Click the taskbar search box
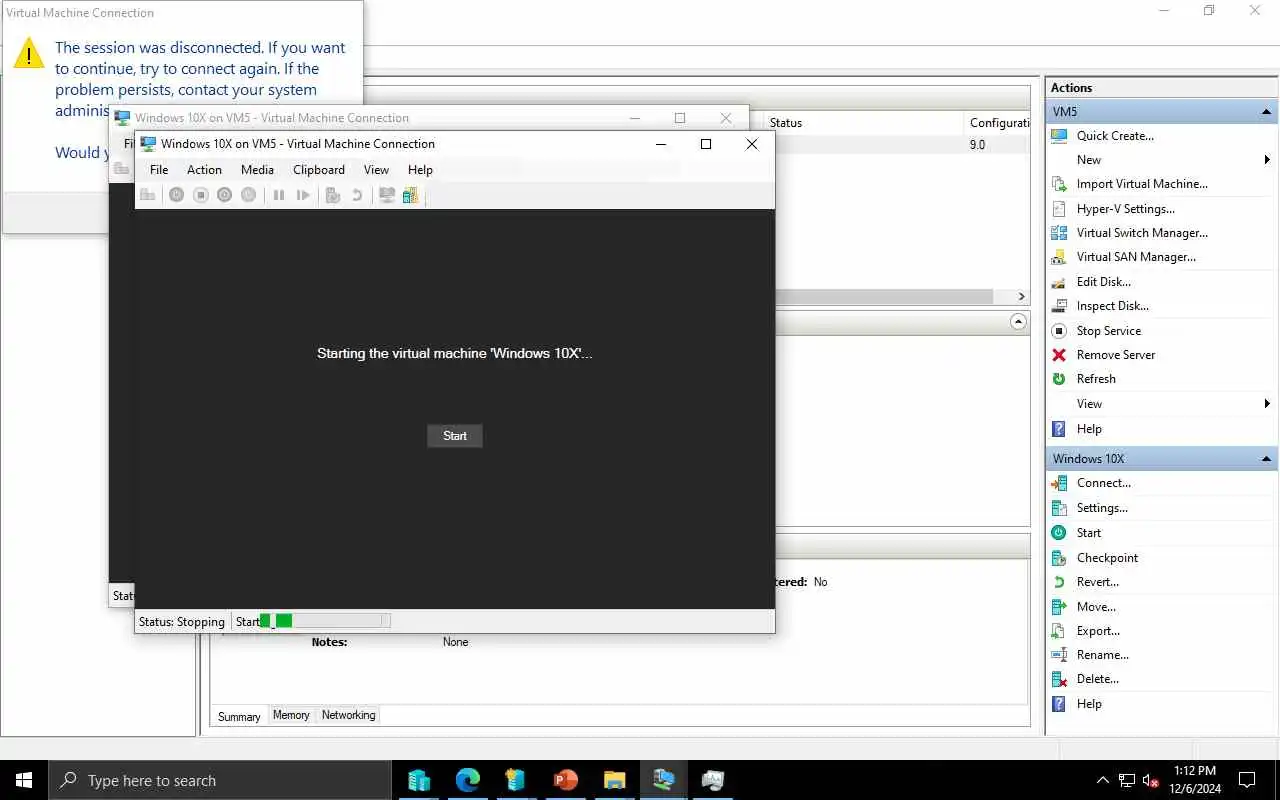This screenshot has width=1280, height=800. 220,780
